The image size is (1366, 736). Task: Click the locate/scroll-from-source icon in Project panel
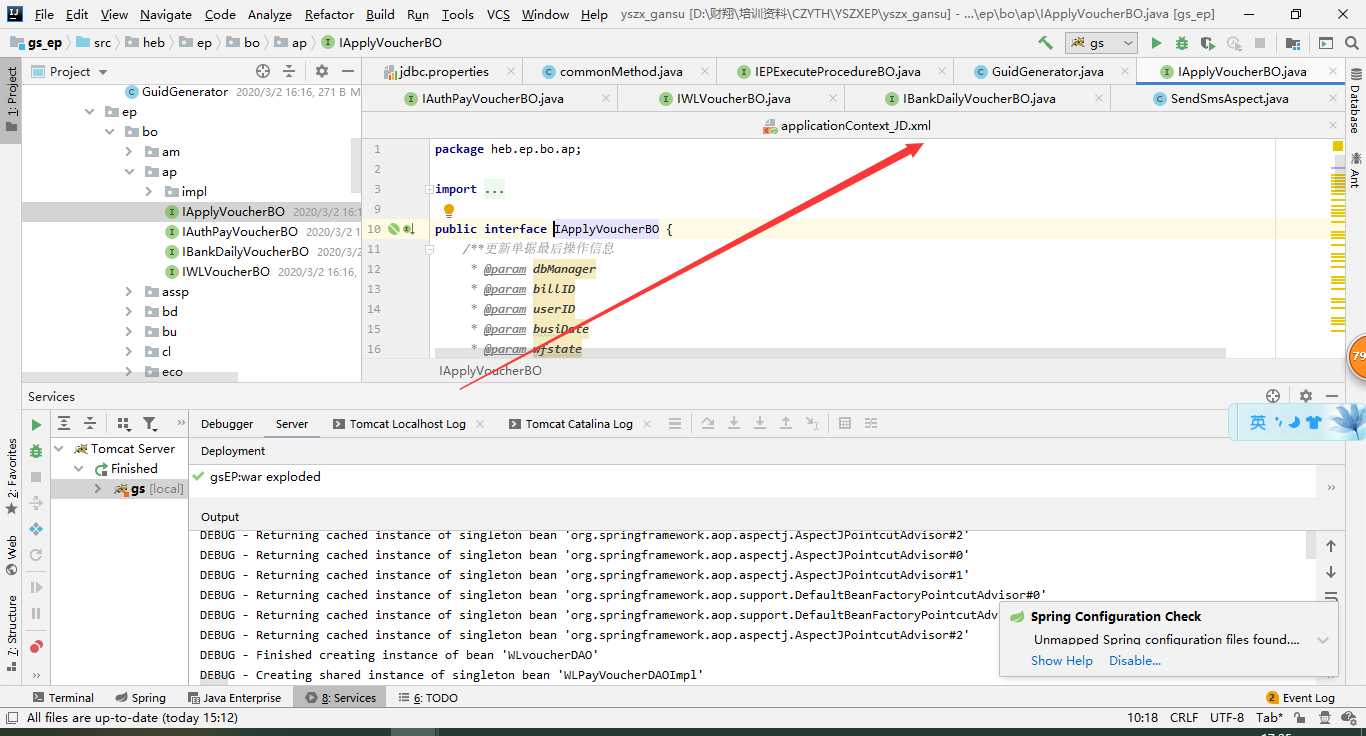tap(263, 72)
